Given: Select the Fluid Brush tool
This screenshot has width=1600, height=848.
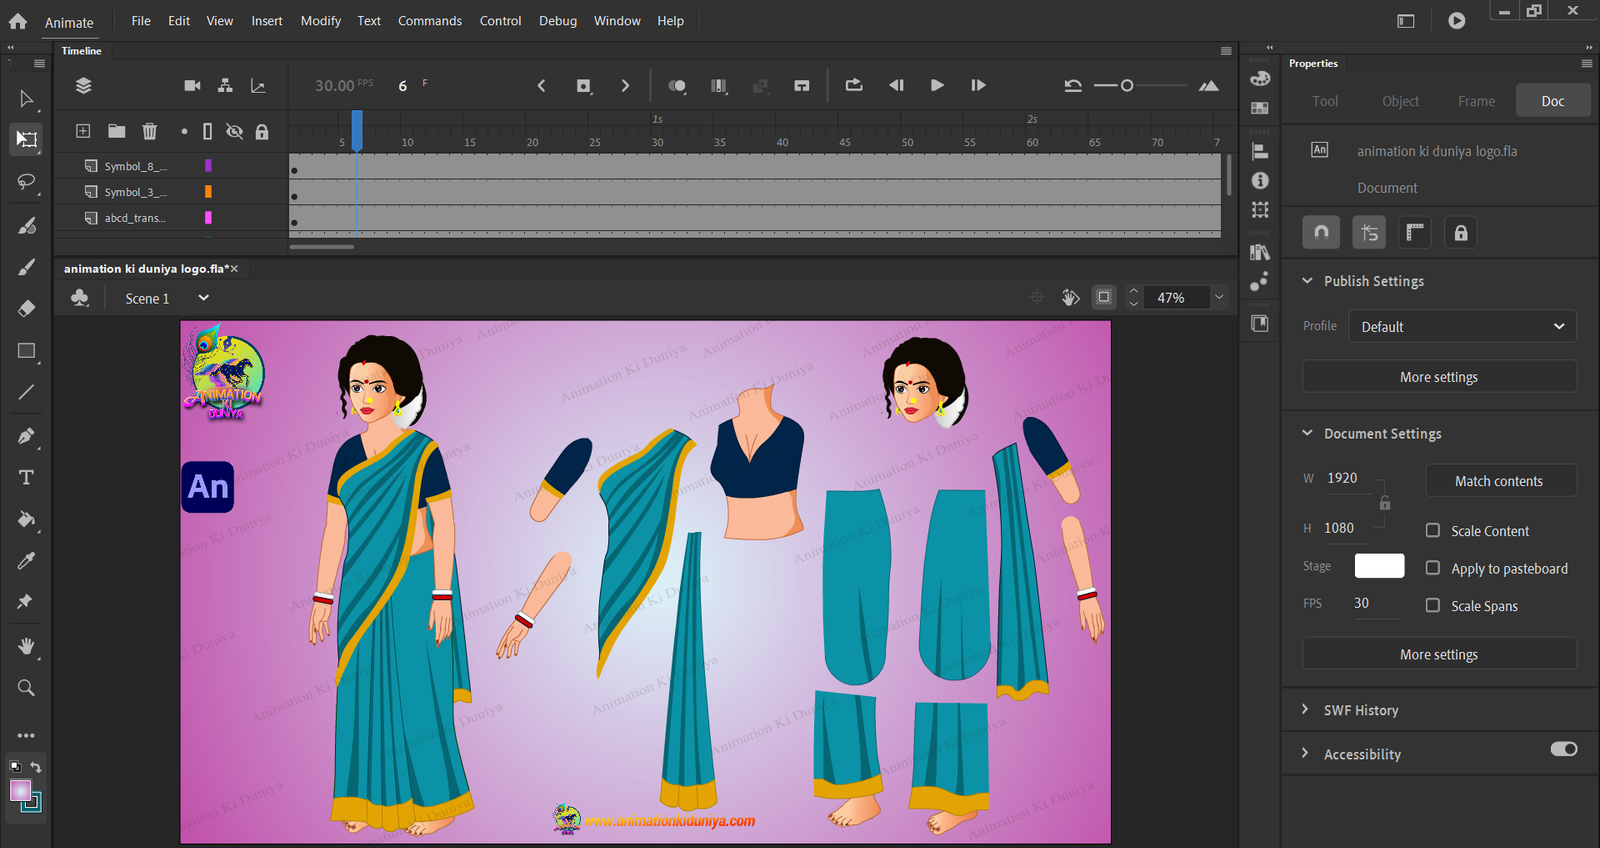Looking at the screenshot, I should click(x=26, y=225).
